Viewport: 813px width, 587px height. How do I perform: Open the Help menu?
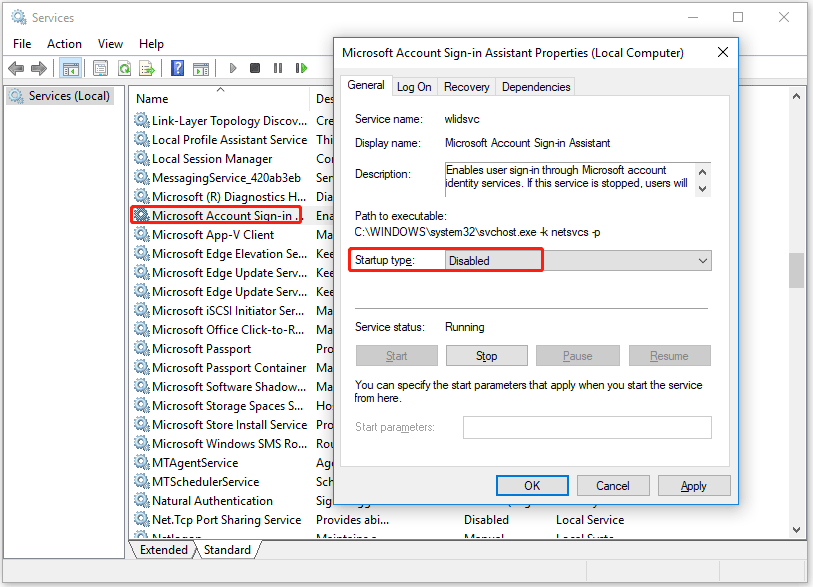point(151,44)
